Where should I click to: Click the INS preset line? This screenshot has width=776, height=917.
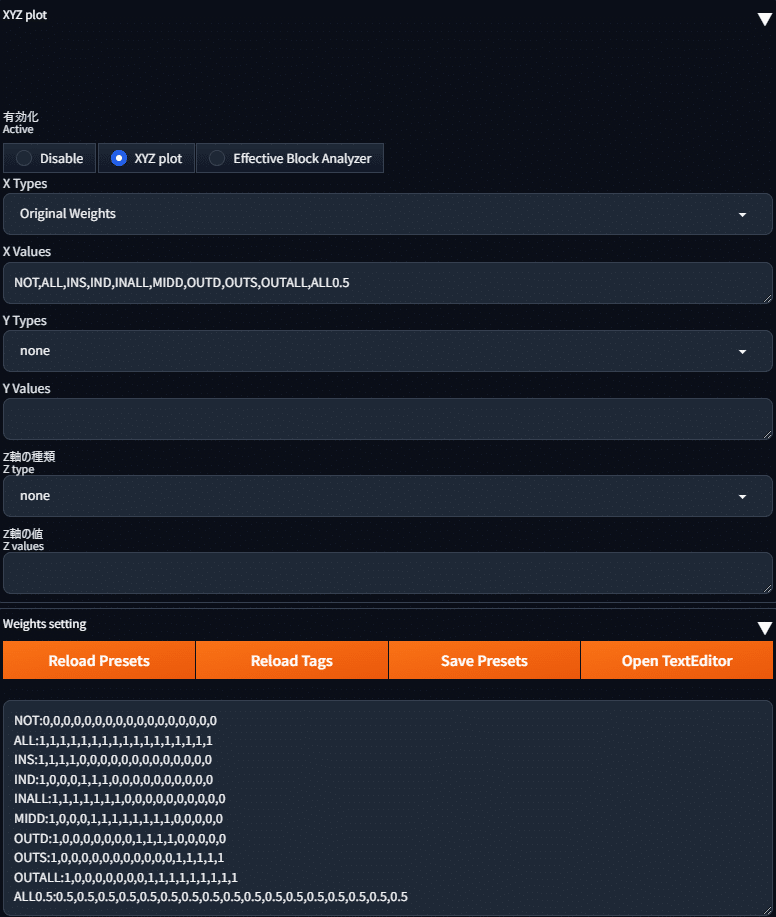(113, 760)
